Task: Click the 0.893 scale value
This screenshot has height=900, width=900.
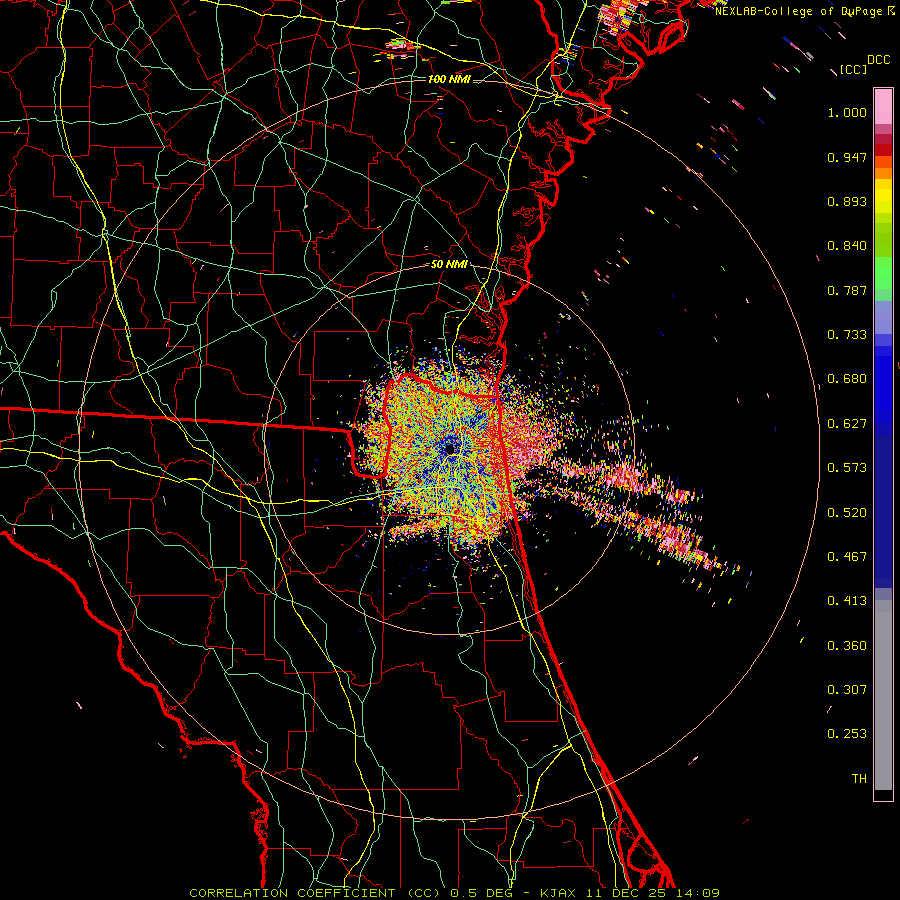Action: [847, 201]
